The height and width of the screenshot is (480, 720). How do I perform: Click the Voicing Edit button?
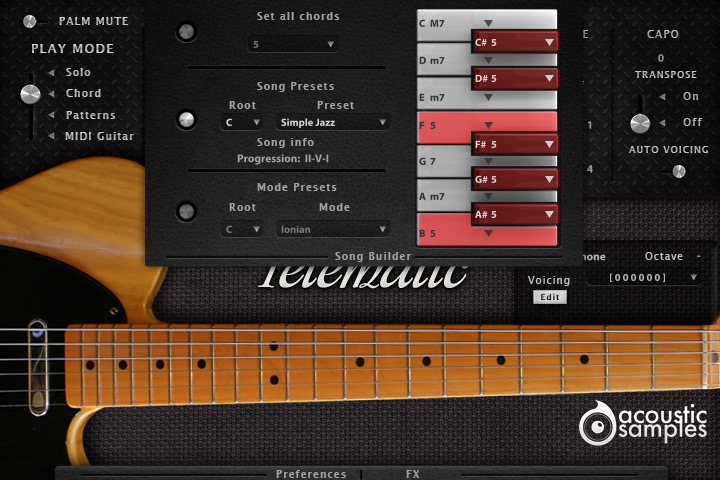pos(550,297)
